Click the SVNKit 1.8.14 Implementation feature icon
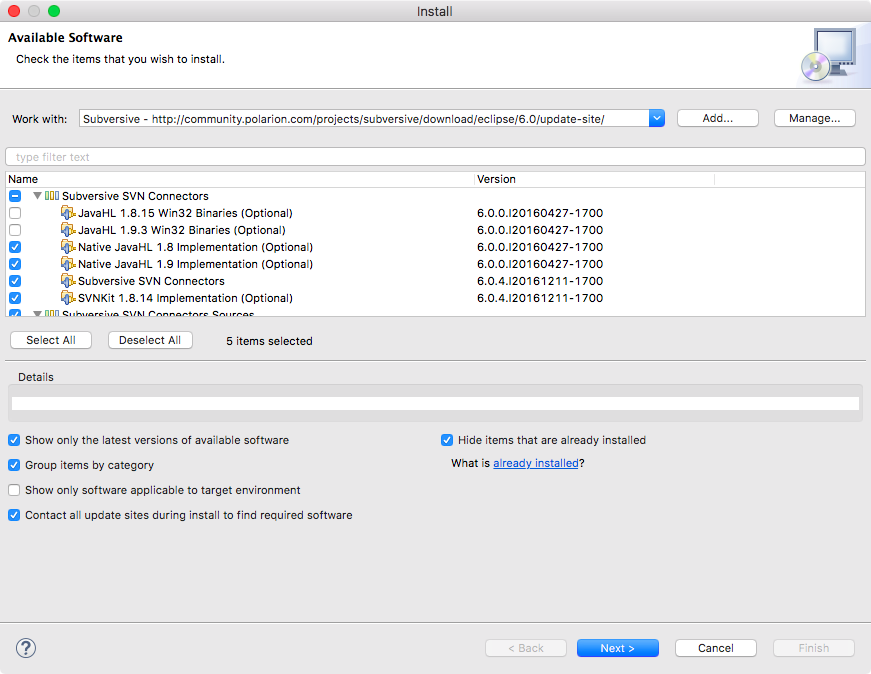This screenshot has height=674, width=871. pos(68,298)
